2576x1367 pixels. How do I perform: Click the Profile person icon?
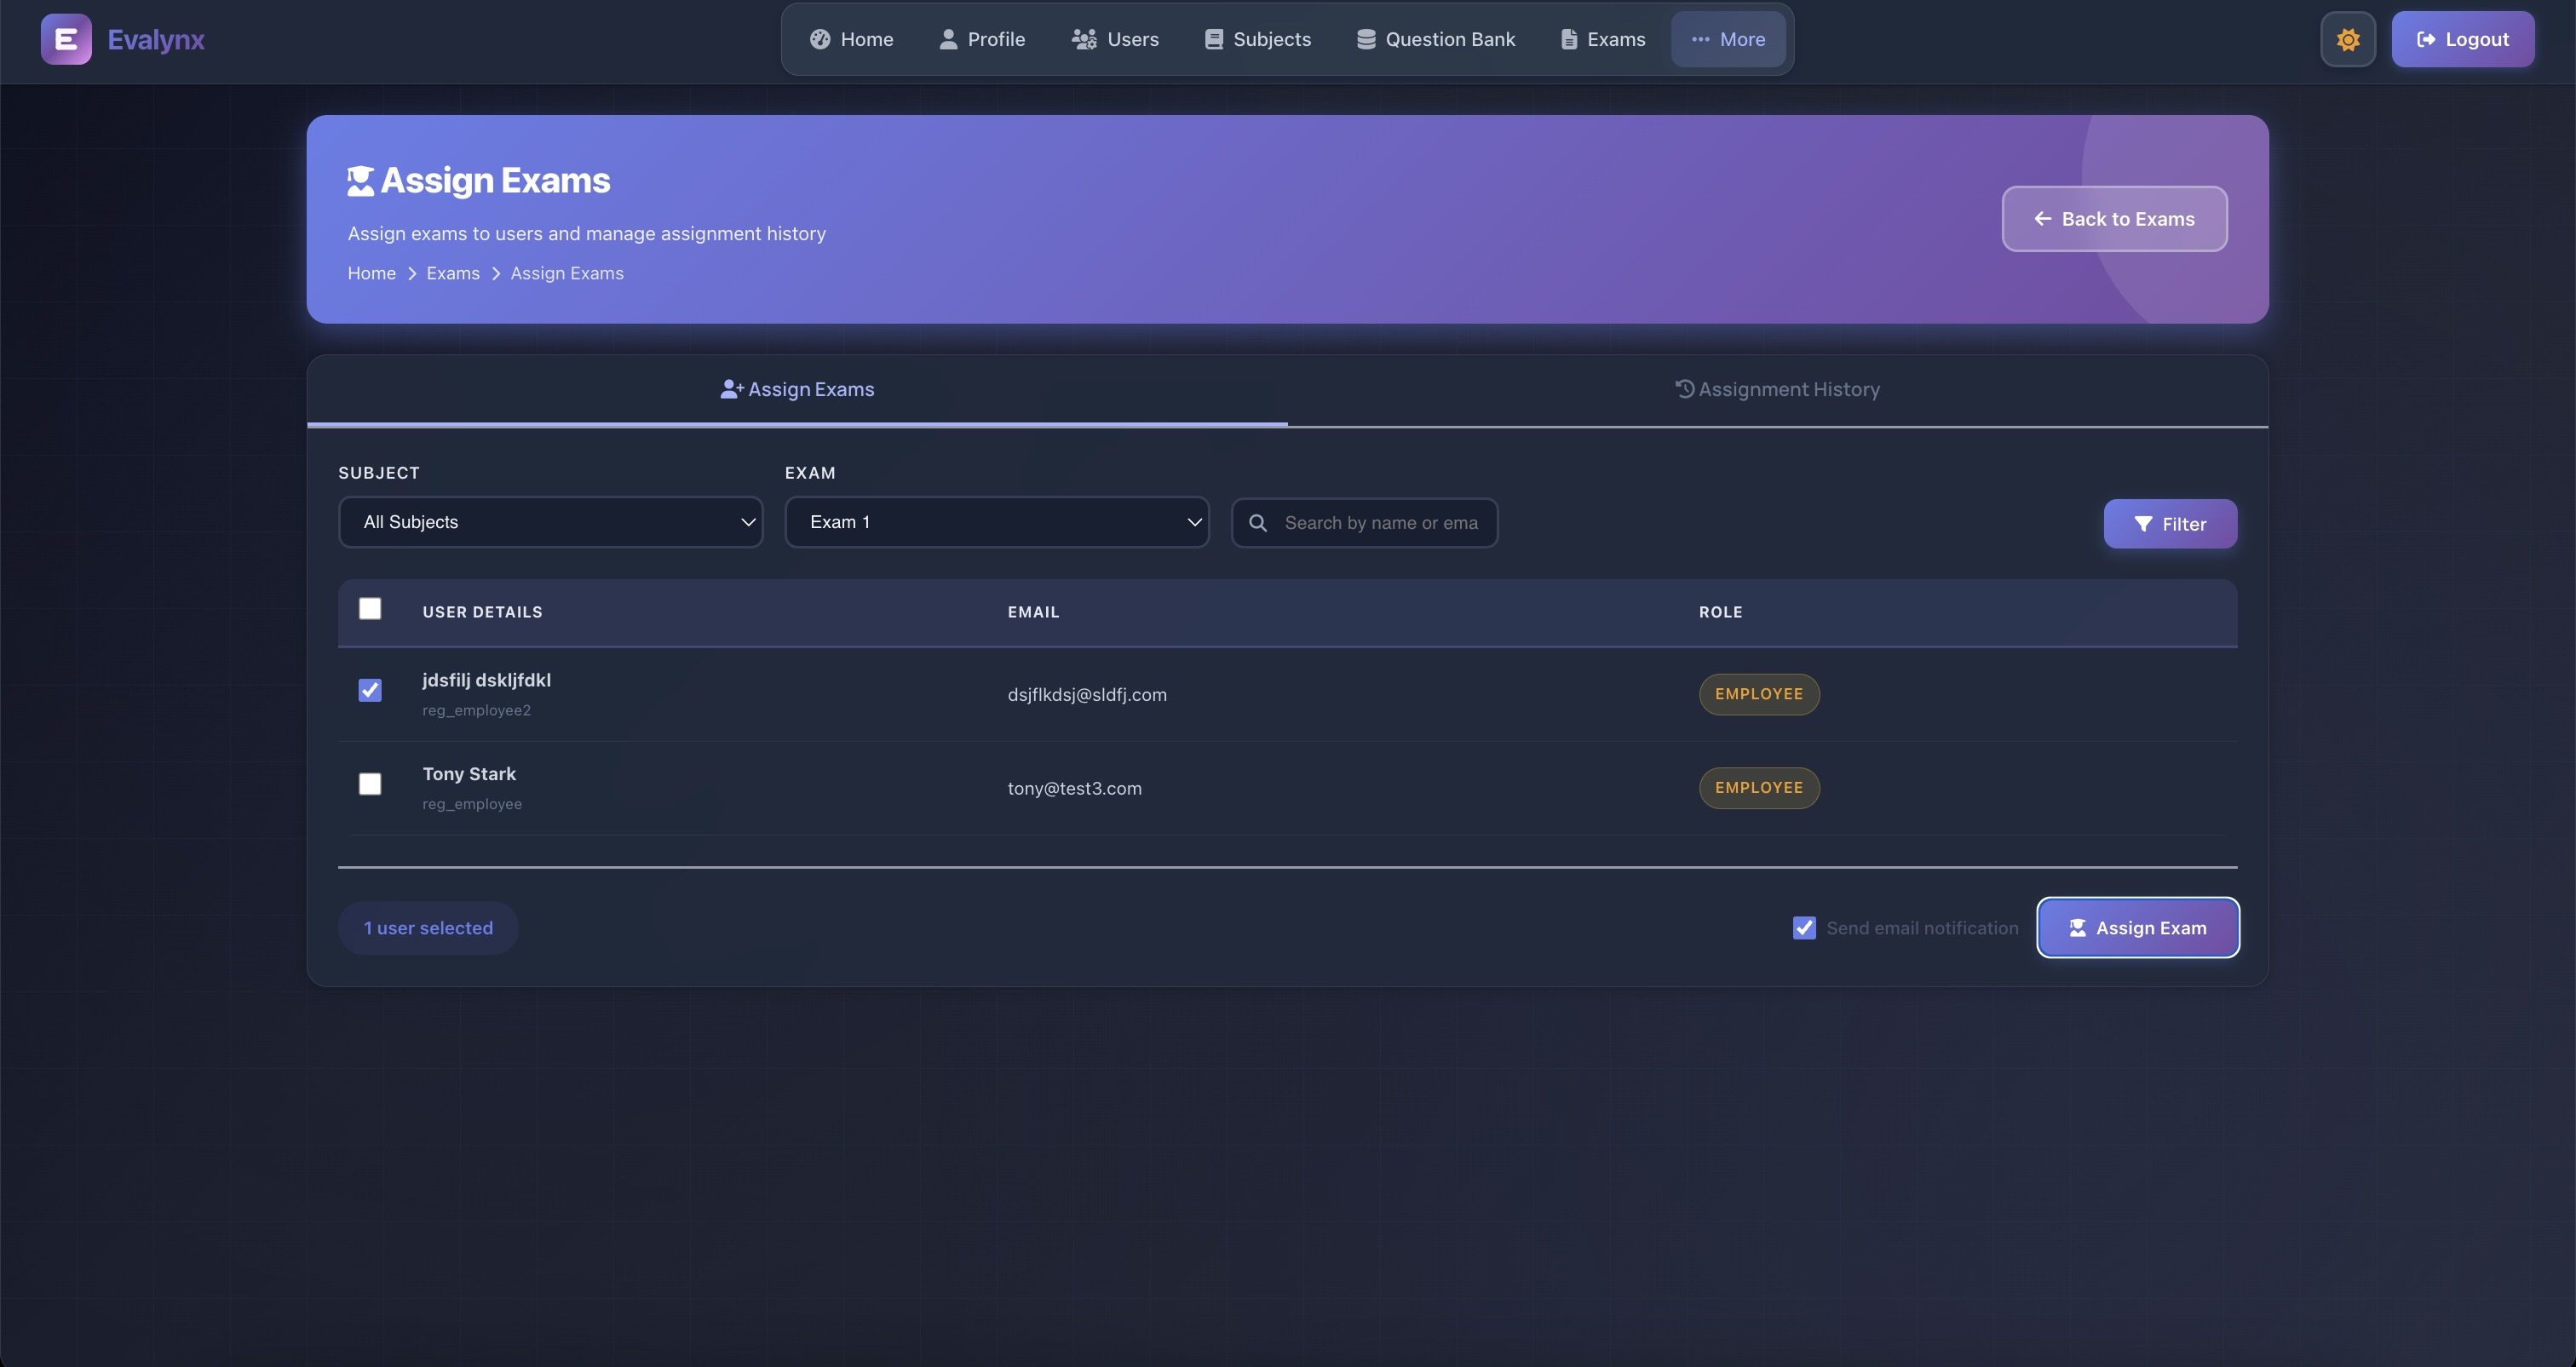(948, 39)
